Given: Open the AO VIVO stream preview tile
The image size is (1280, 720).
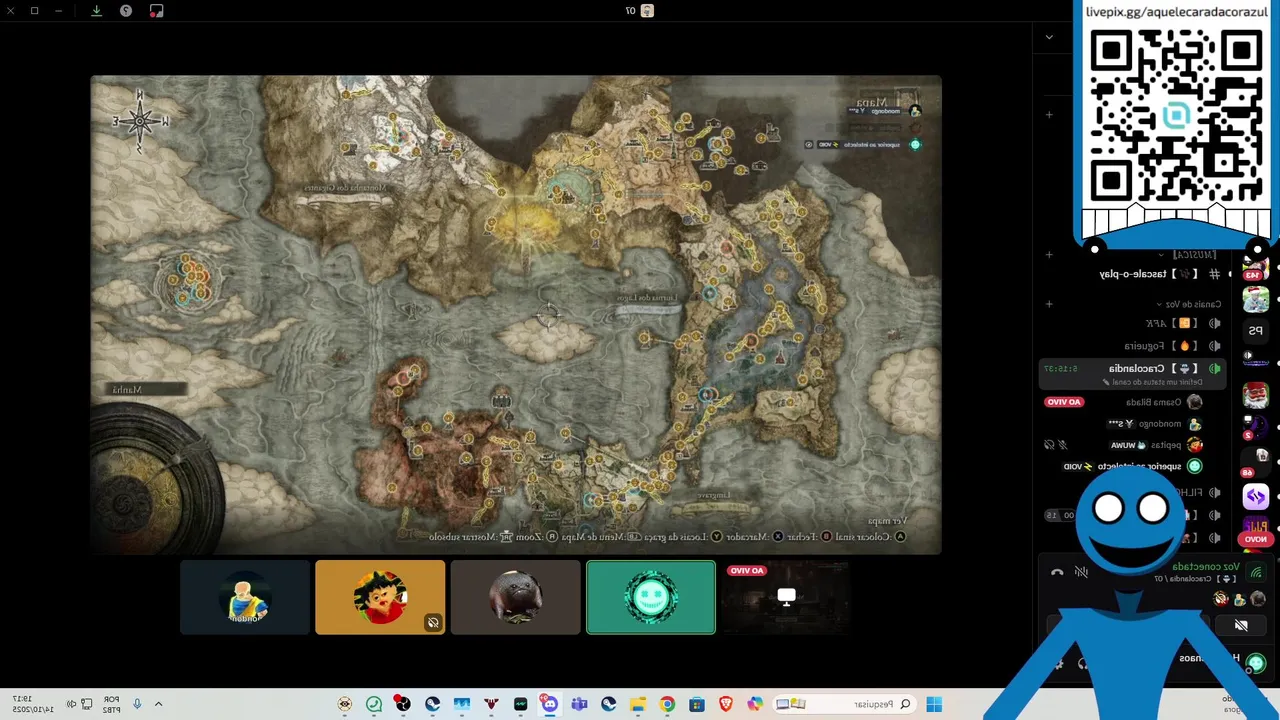Looking at the screenshot, I should point(786,597).
